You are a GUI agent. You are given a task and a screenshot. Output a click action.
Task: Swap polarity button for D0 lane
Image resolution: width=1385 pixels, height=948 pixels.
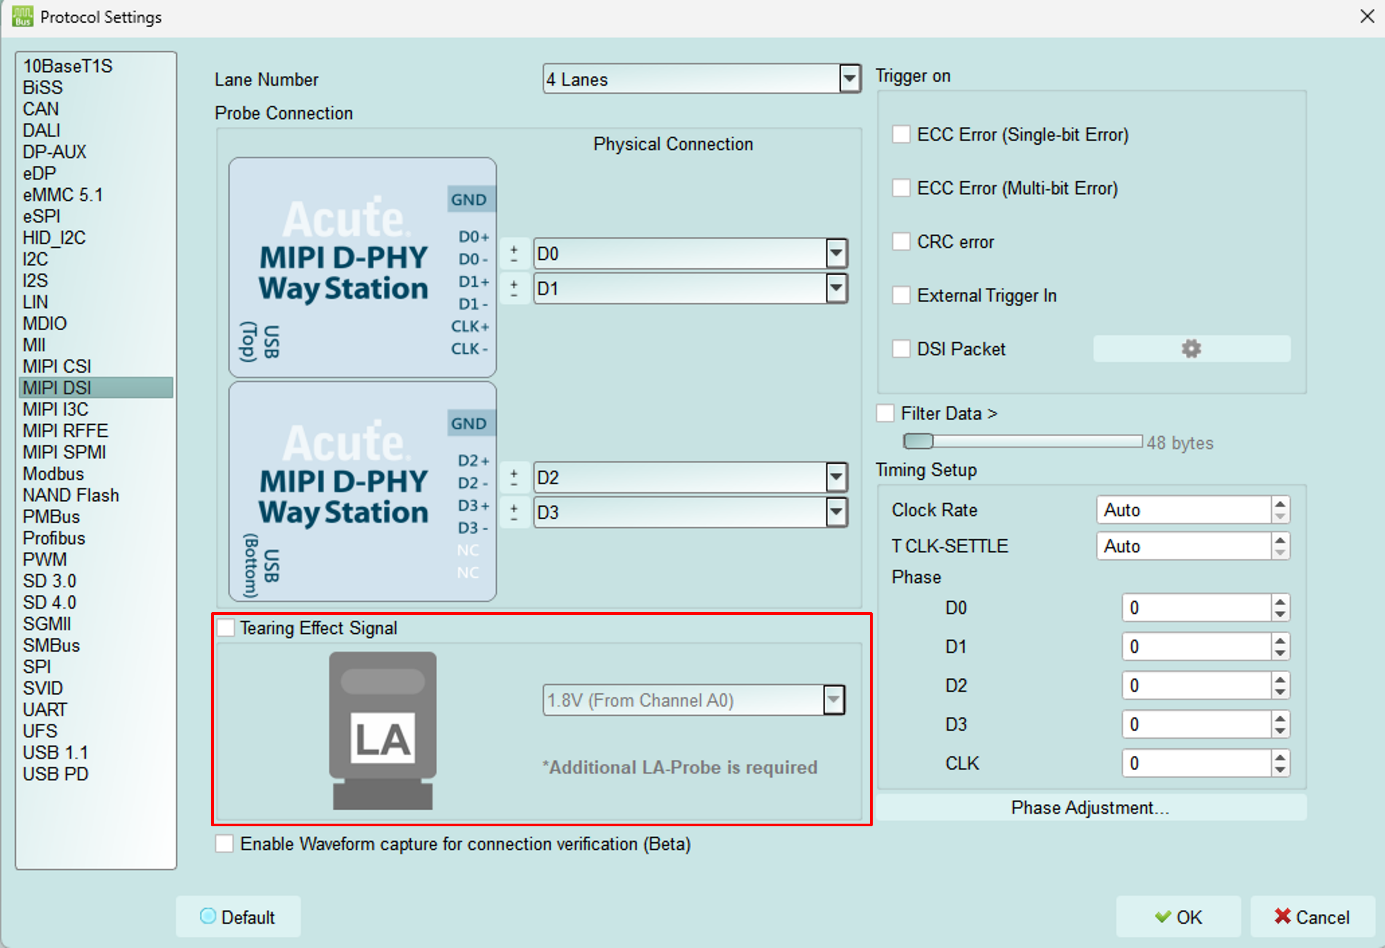(x=514, y=254)
